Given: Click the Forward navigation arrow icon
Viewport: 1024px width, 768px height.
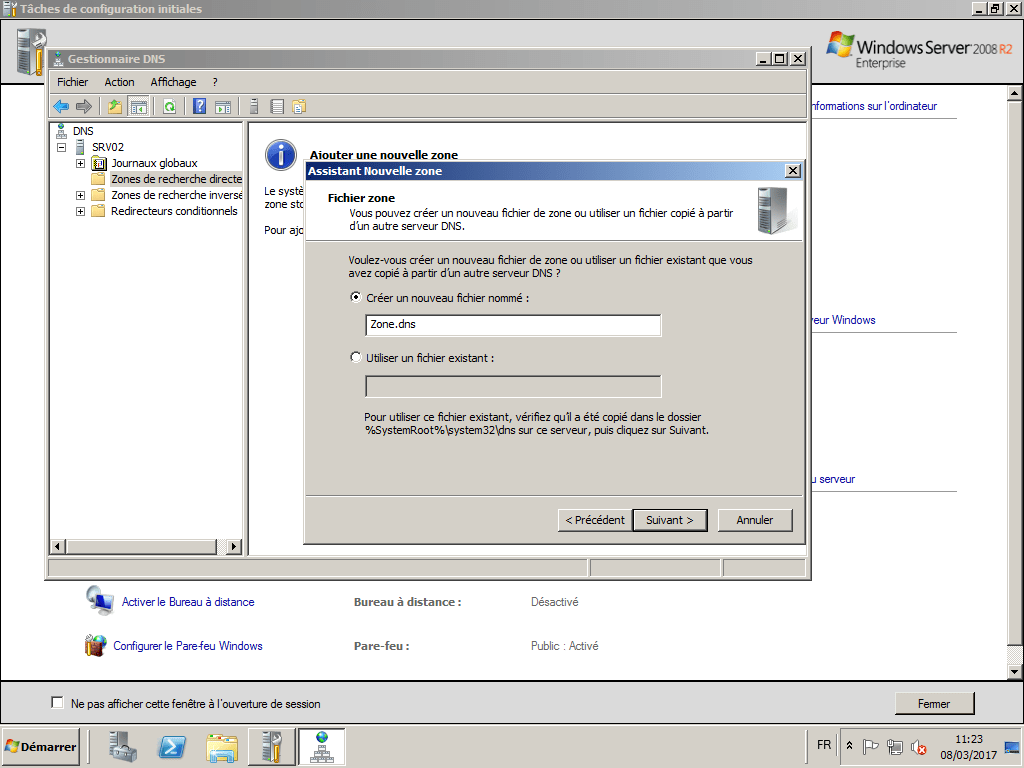Looking at the screenshot, I should pyautogui.click(x=84, y=106).
